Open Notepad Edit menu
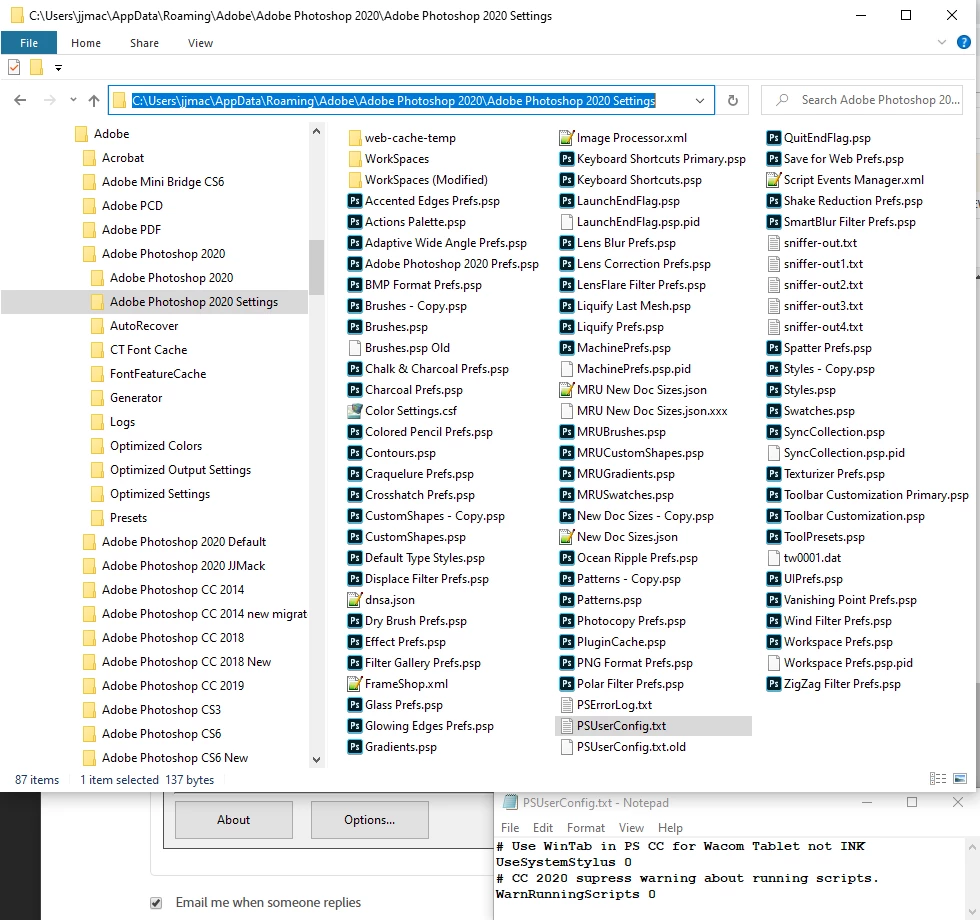 (x=542, y=828)
